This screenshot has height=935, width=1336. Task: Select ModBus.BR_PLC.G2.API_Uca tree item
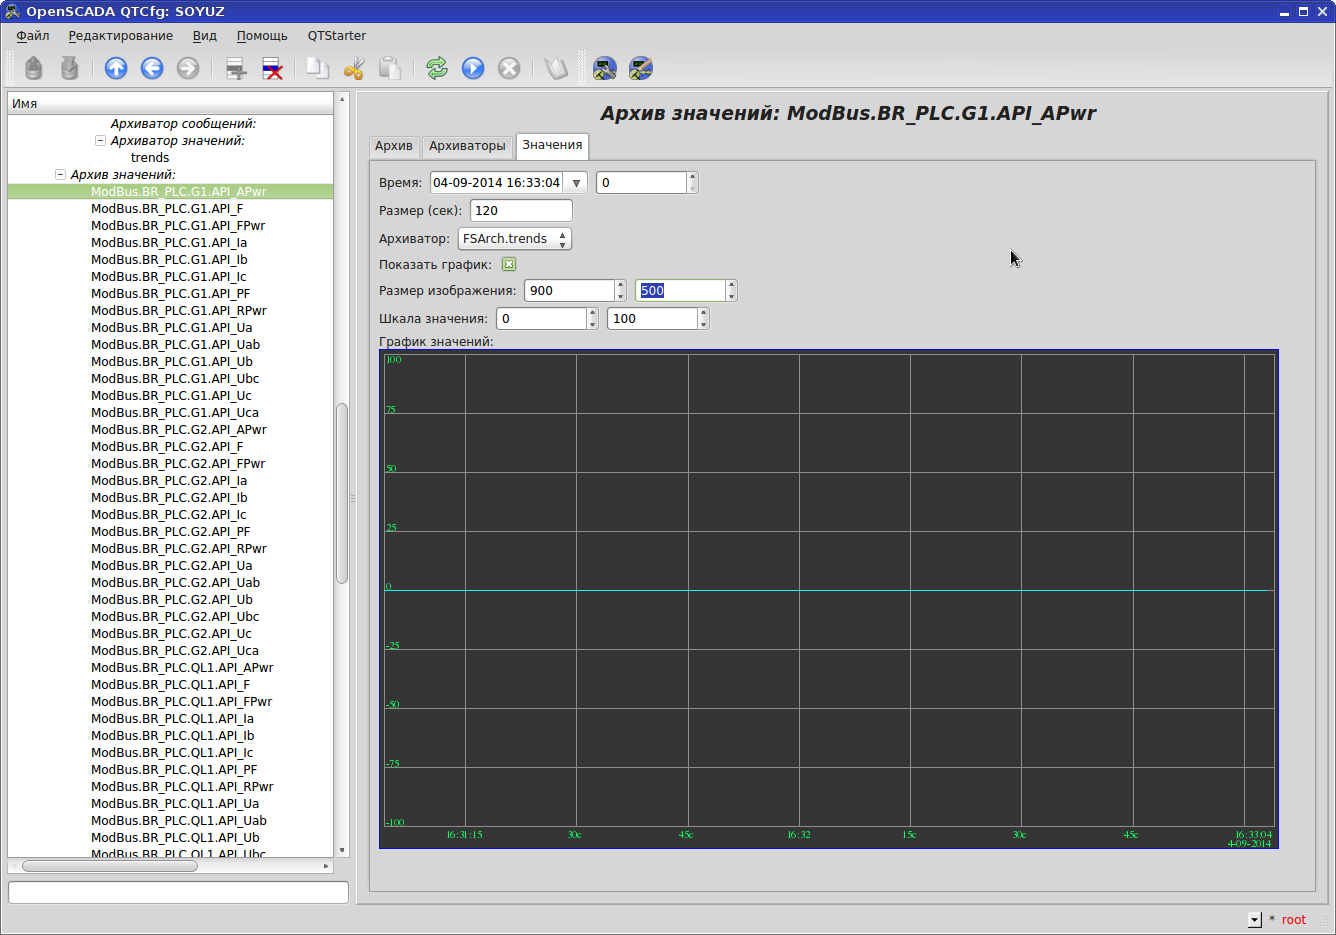175,651
